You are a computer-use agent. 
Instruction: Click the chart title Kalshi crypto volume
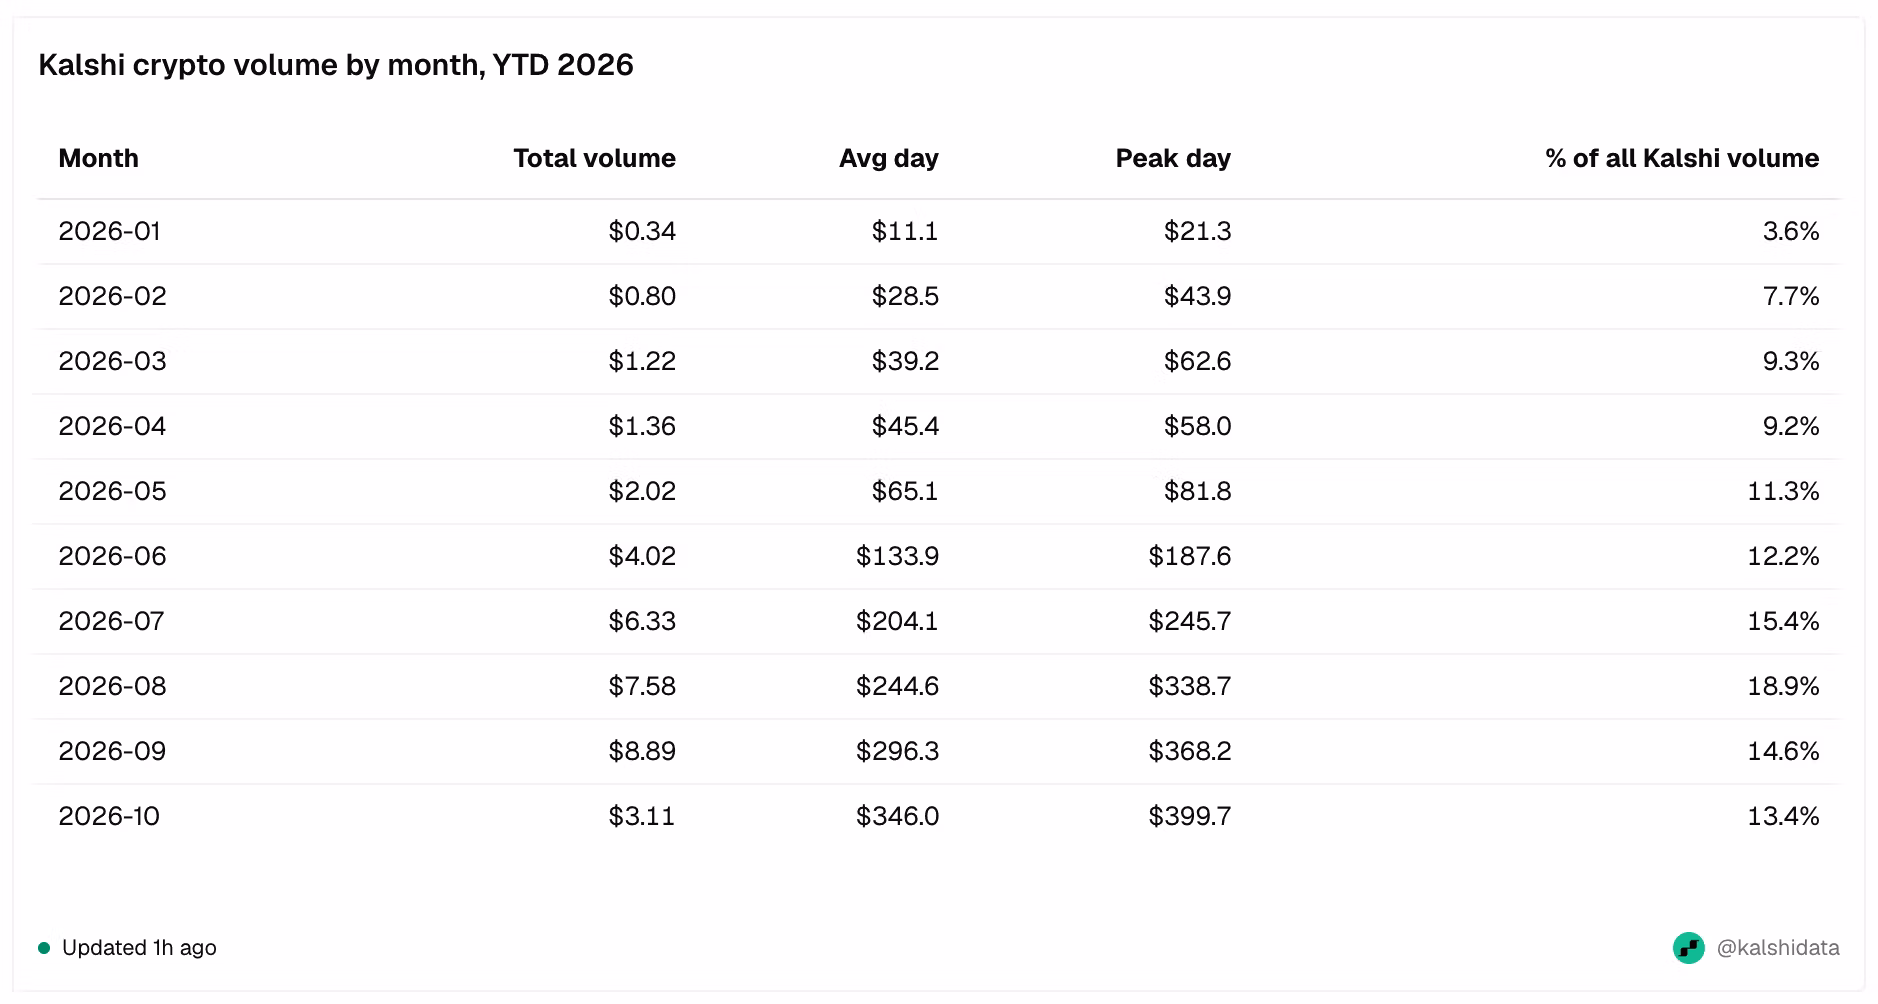coord(336,65)
